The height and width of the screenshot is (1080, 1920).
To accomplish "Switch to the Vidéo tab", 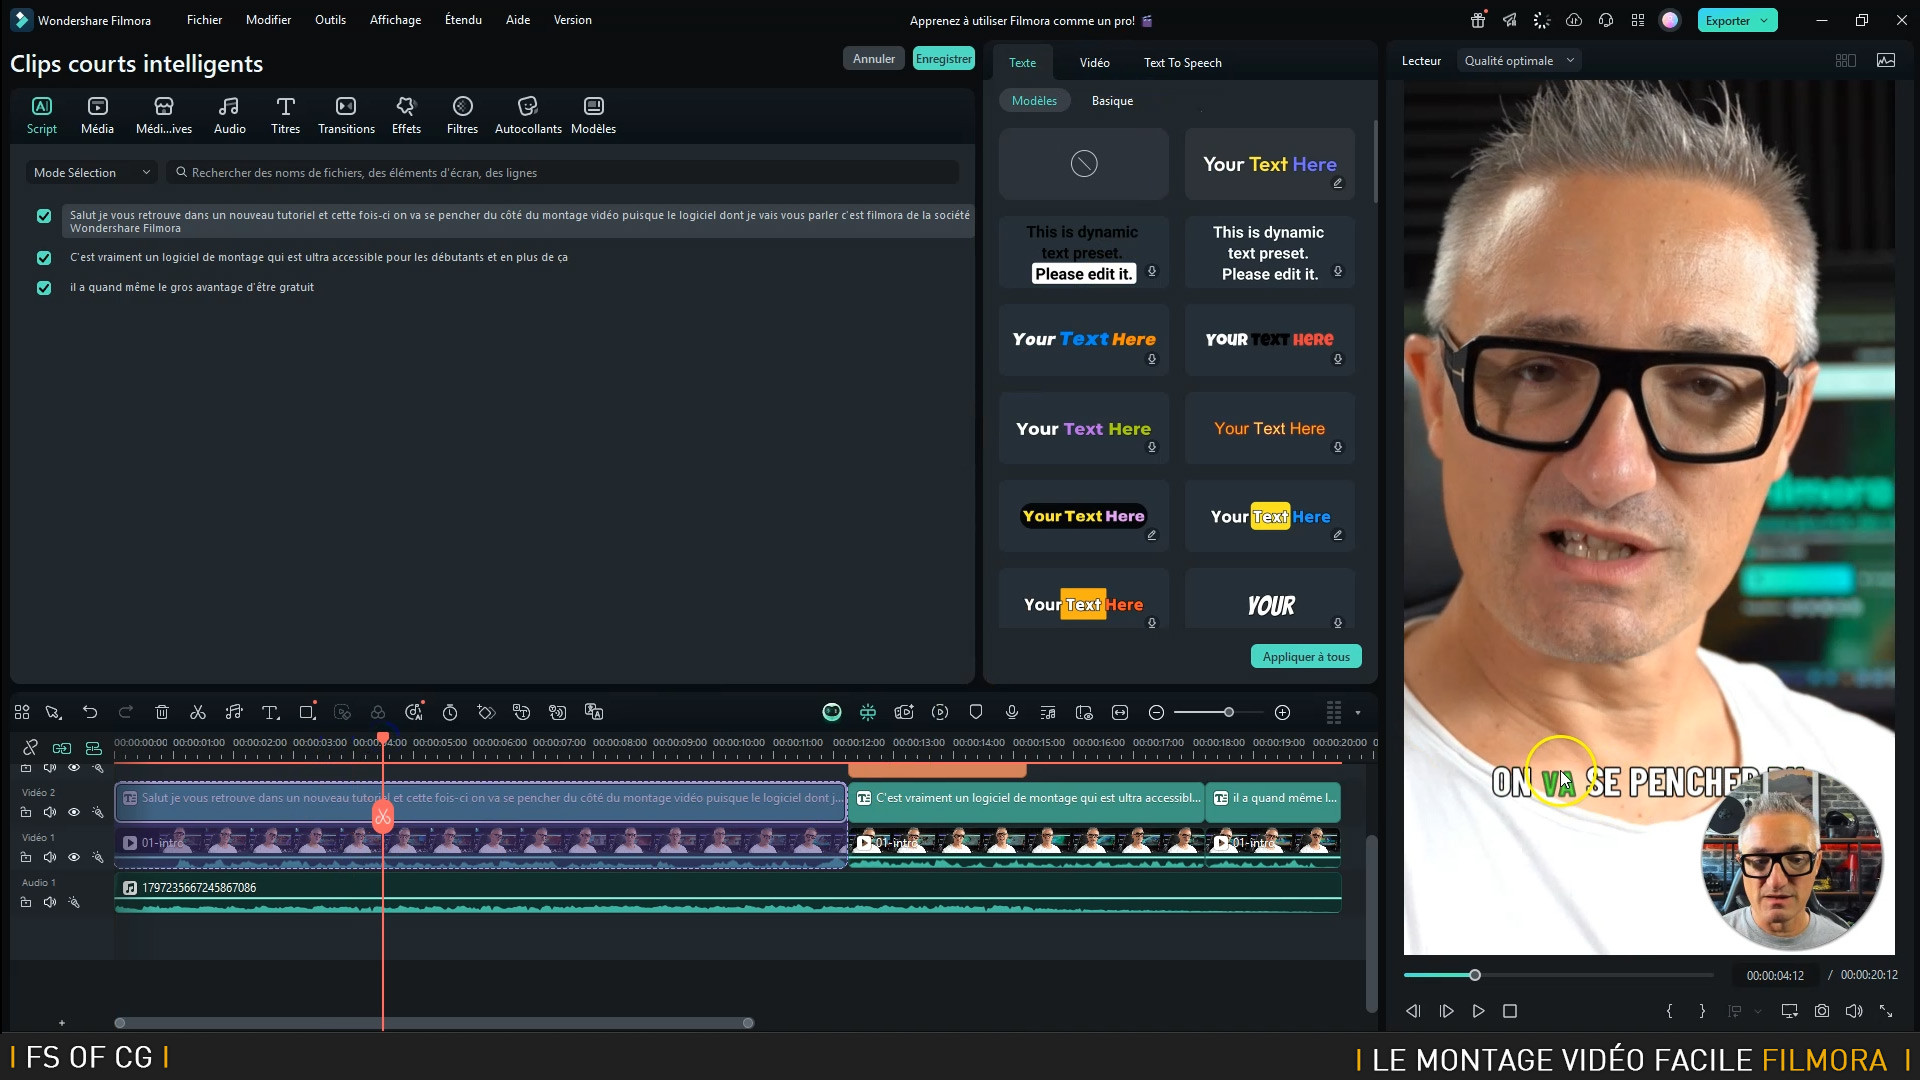I will tap(1094, 62).
